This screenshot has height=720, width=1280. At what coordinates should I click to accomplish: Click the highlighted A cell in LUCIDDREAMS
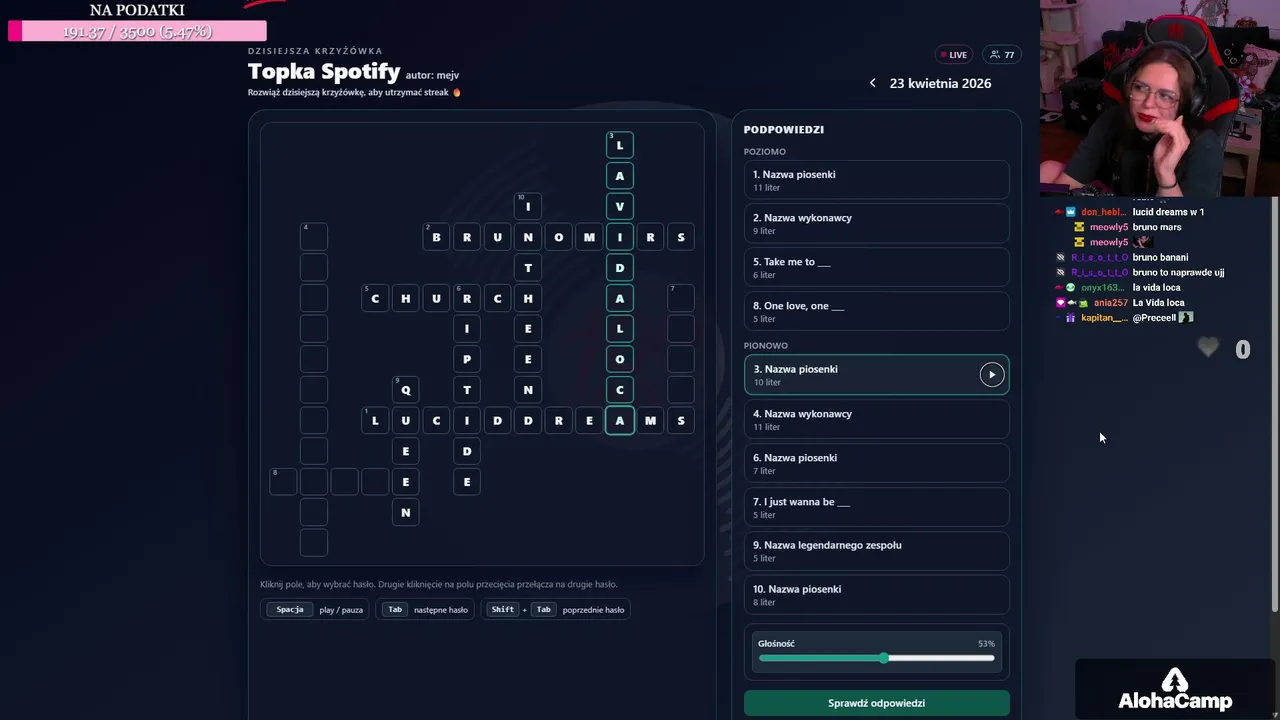[620, 420]
